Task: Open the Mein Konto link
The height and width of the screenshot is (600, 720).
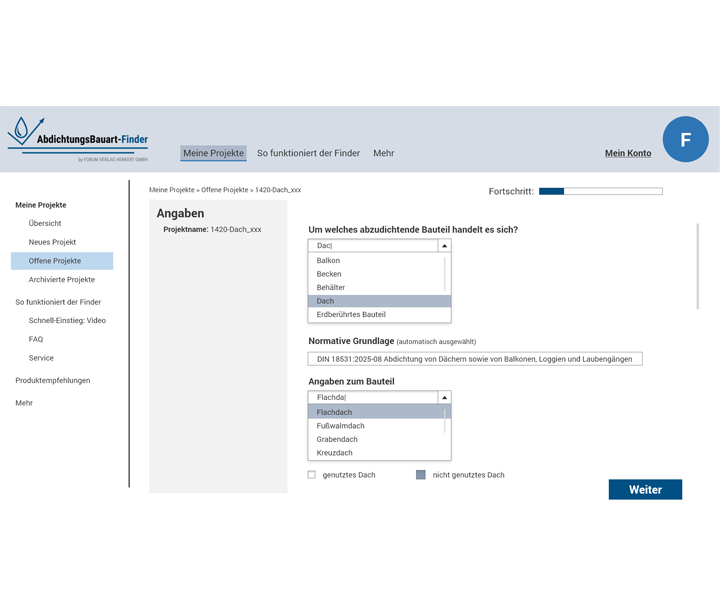Action: 628,153
